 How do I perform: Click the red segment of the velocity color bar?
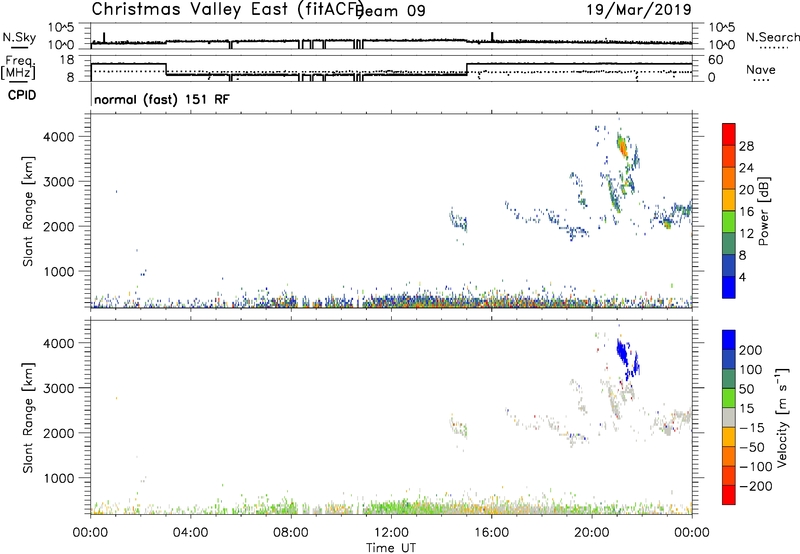729,495
